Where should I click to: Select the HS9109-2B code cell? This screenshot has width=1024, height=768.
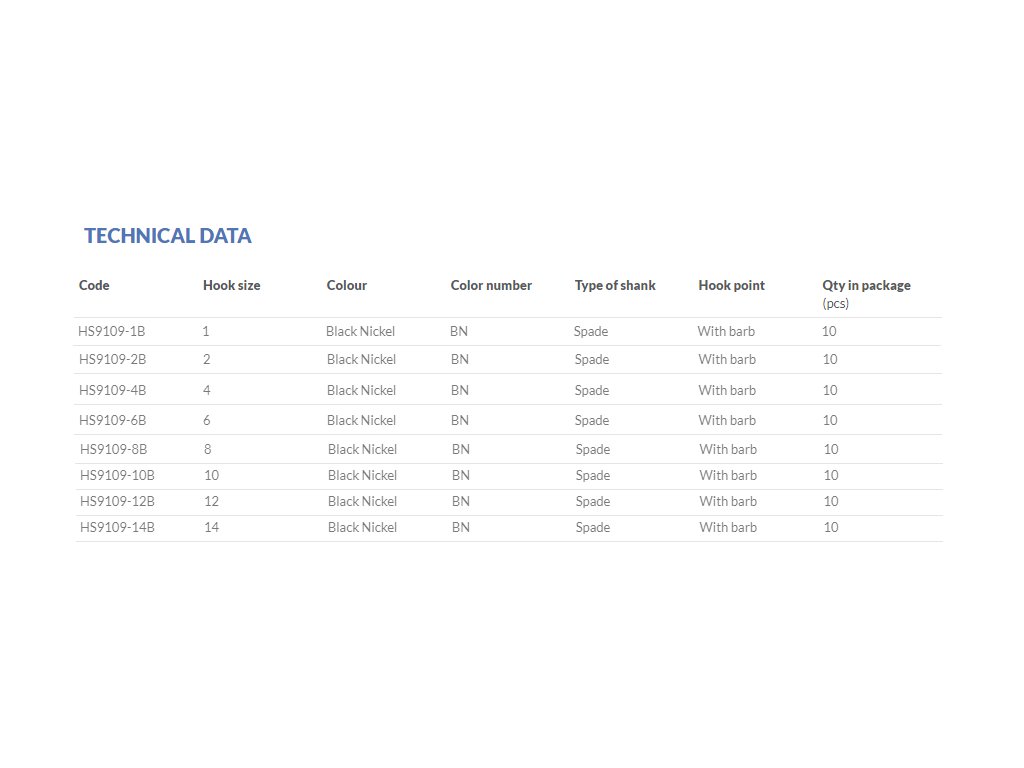point(113,359)
